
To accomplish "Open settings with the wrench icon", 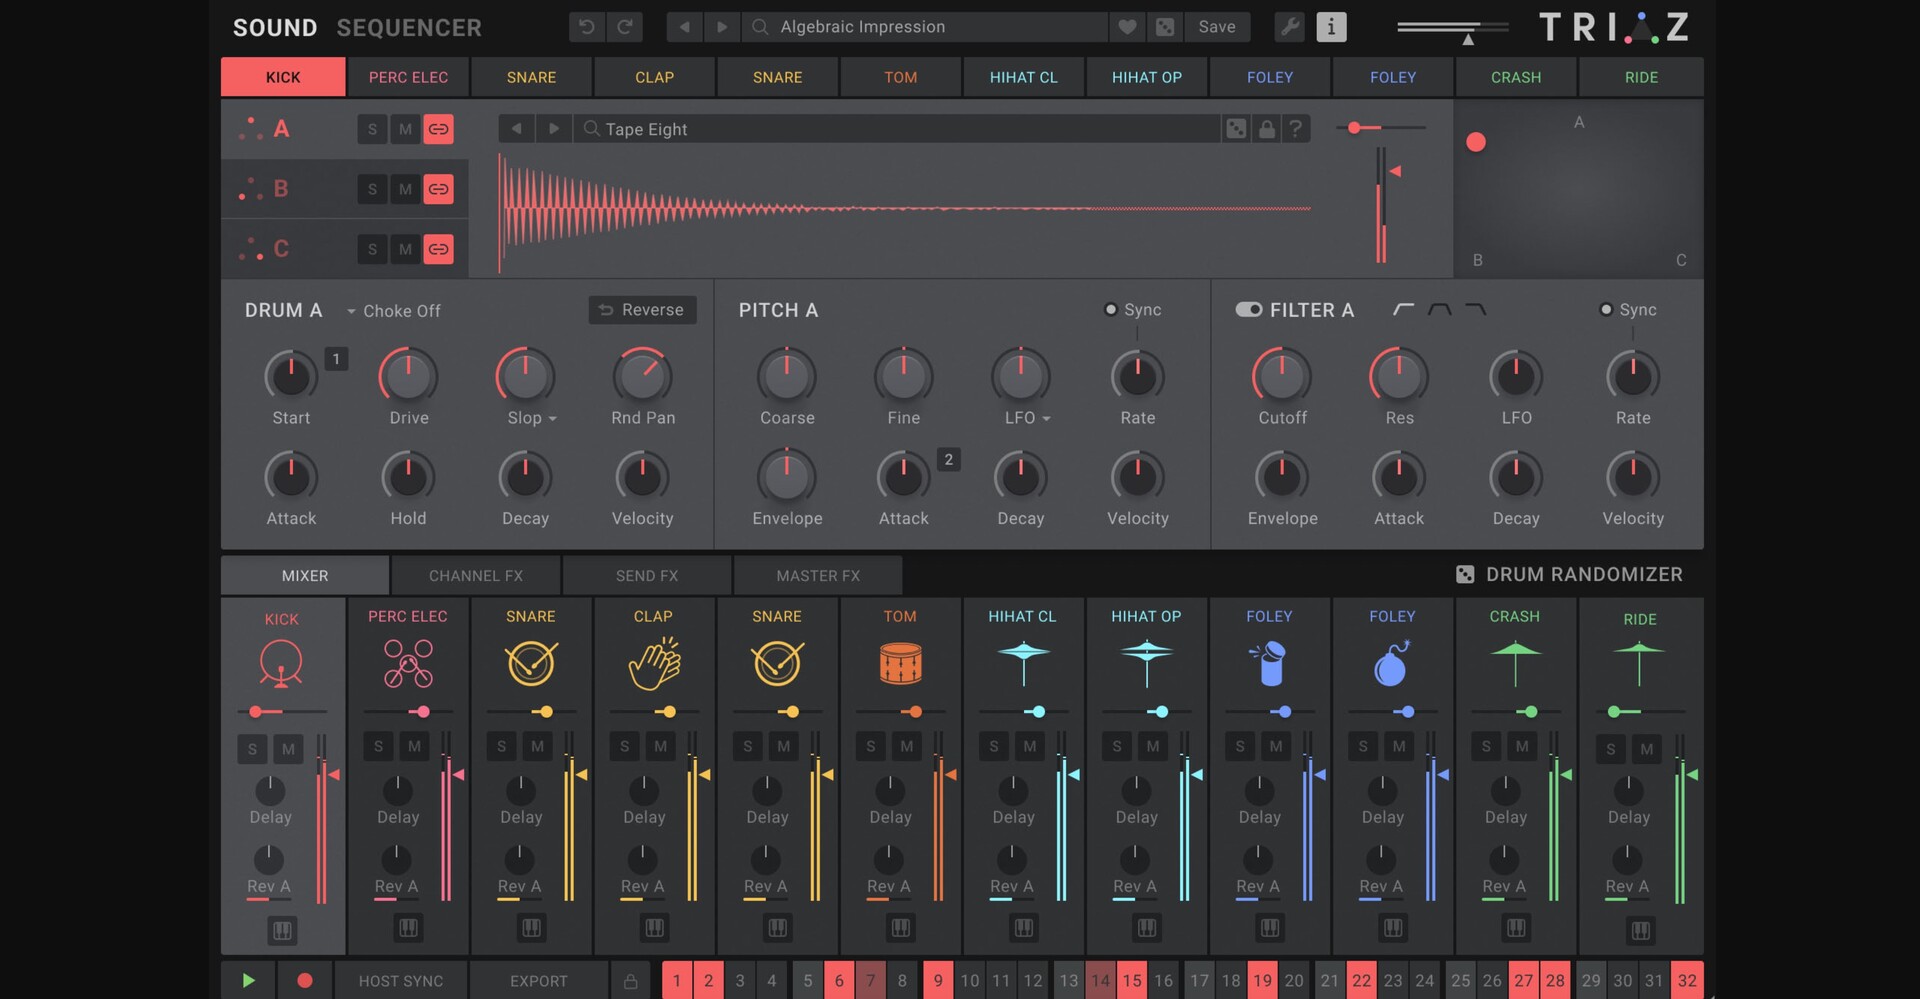I will pyautogui.click(x=1290, y=27).
